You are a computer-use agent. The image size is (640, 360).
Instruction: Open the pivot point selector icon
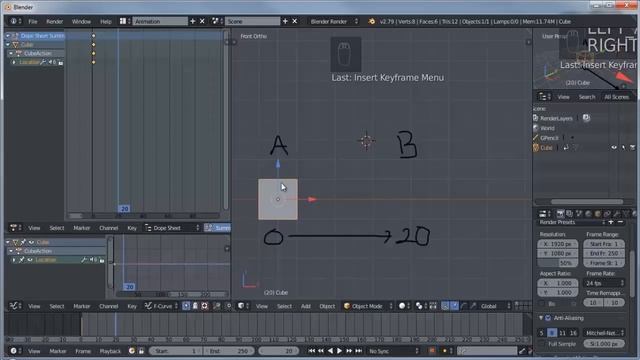[421, 306]
